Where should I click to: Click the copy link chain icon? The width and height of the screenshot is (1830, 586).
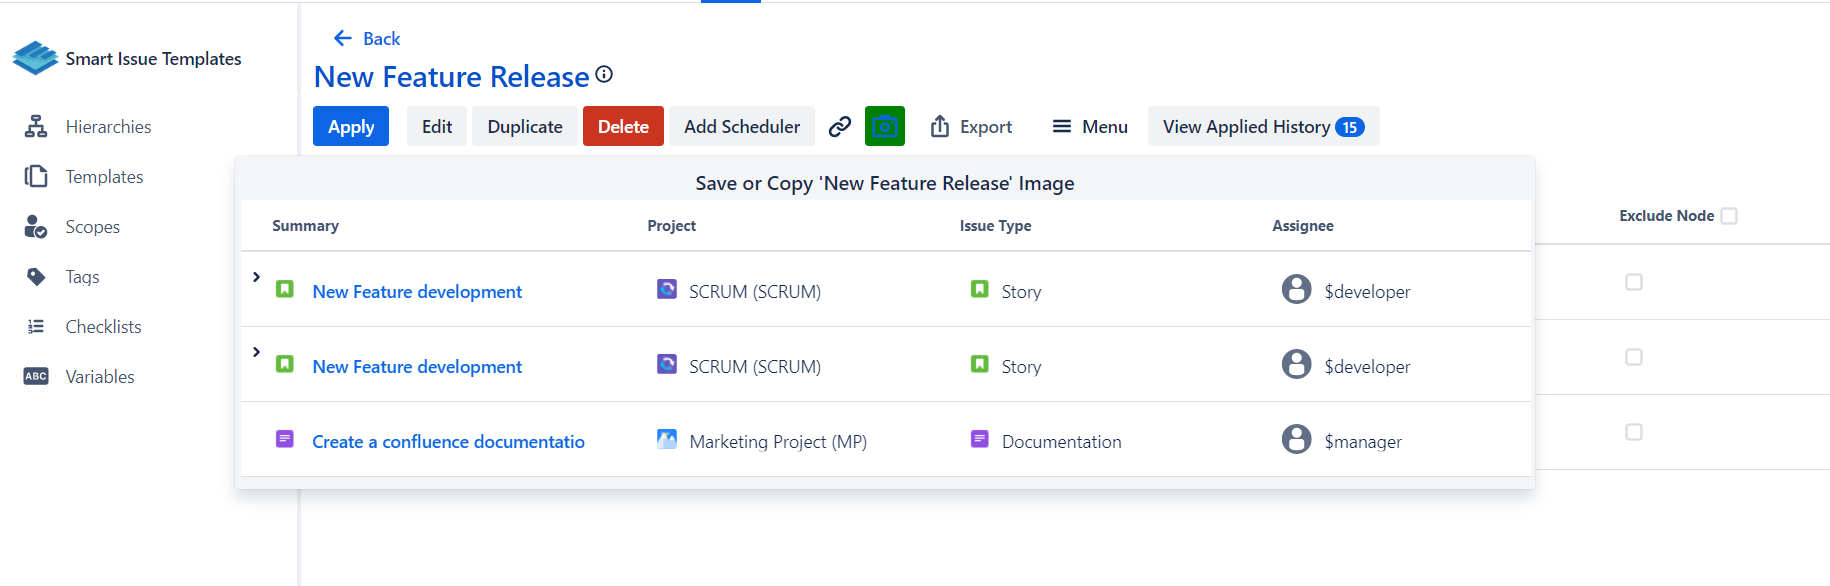[840, 126]
